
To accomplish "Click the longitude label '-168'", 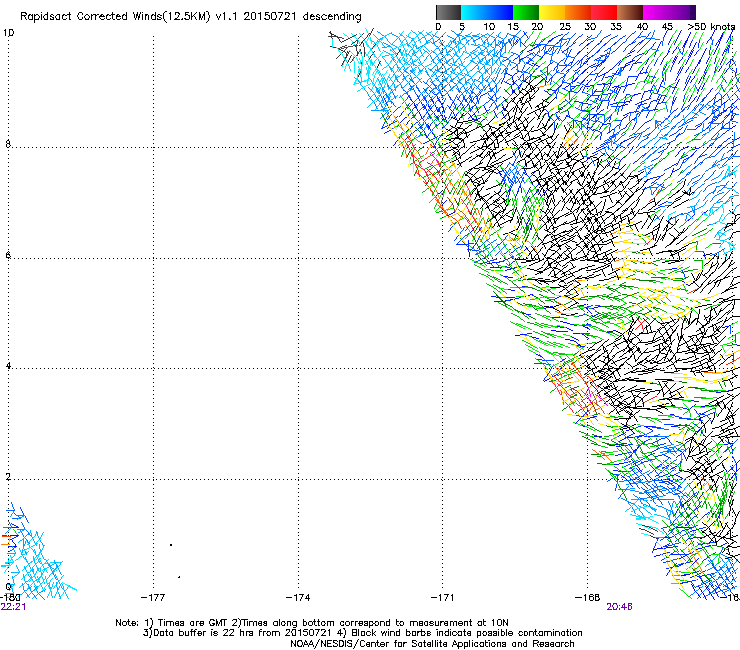I will 587,598.
